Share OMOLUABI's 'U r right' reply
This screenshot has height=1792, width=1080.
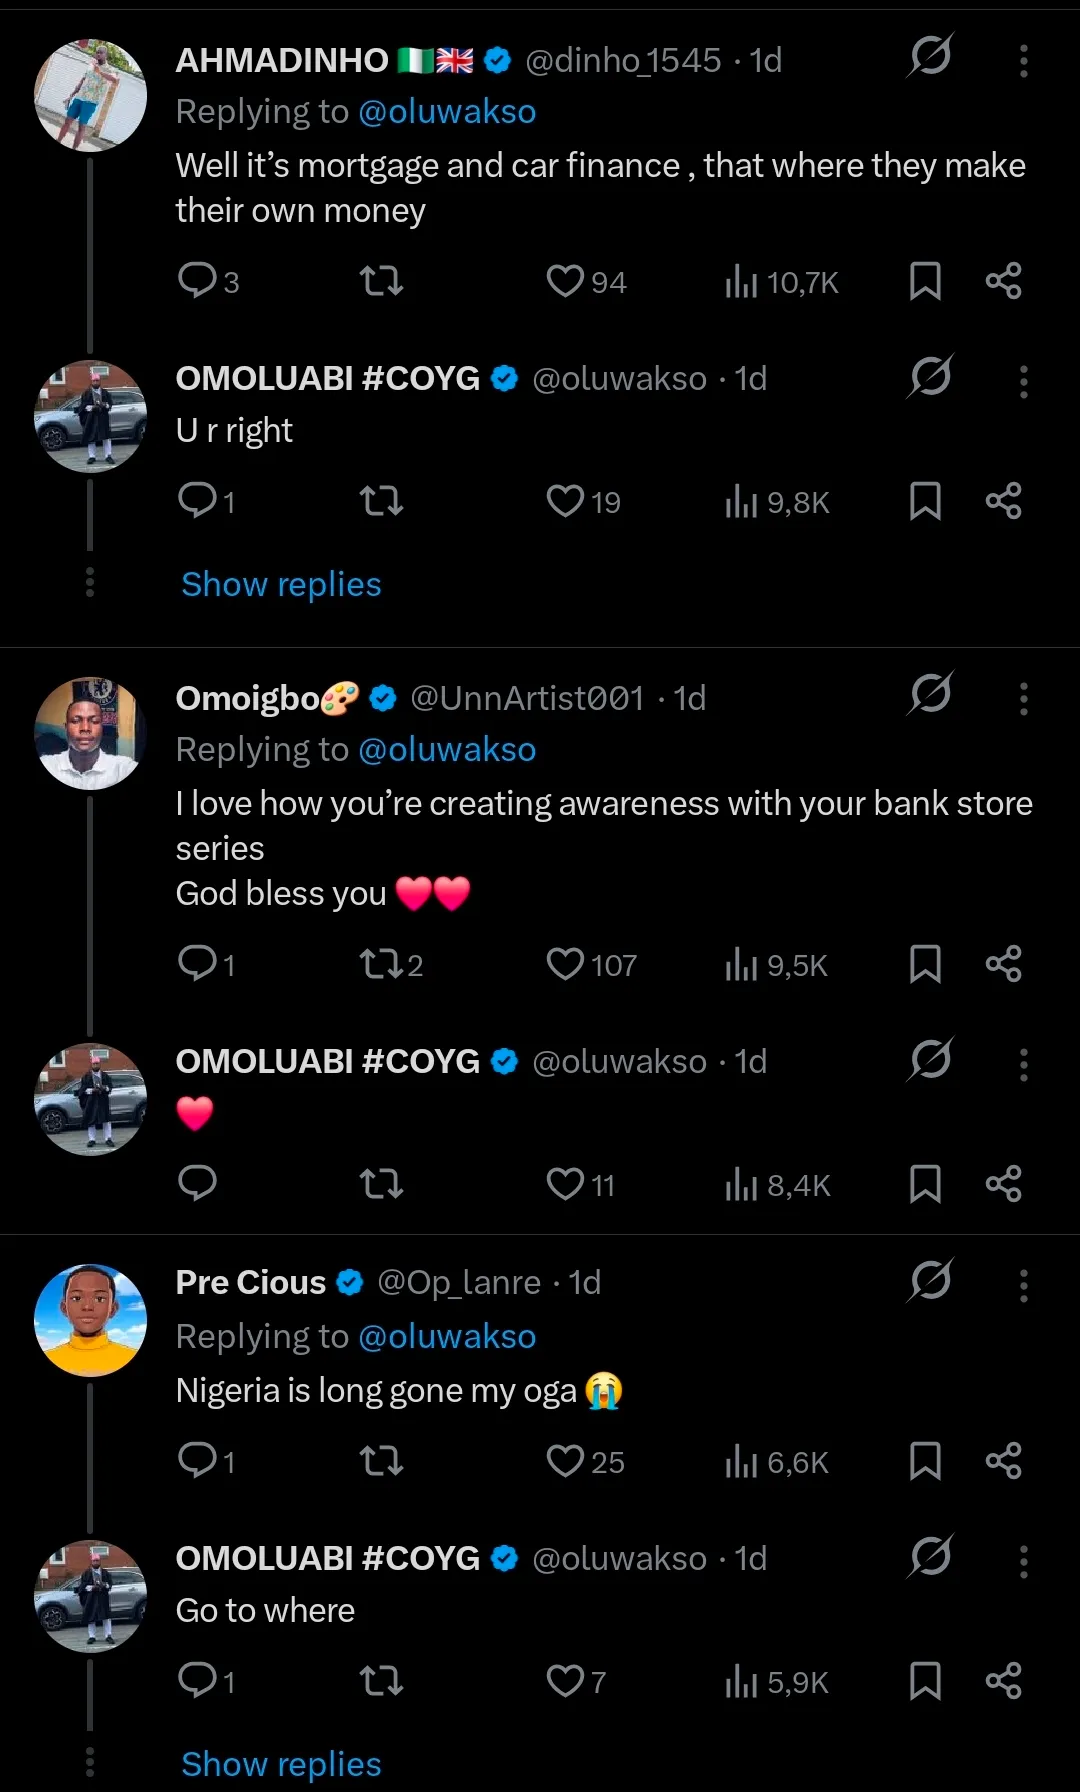click(x=1003, y=501)
